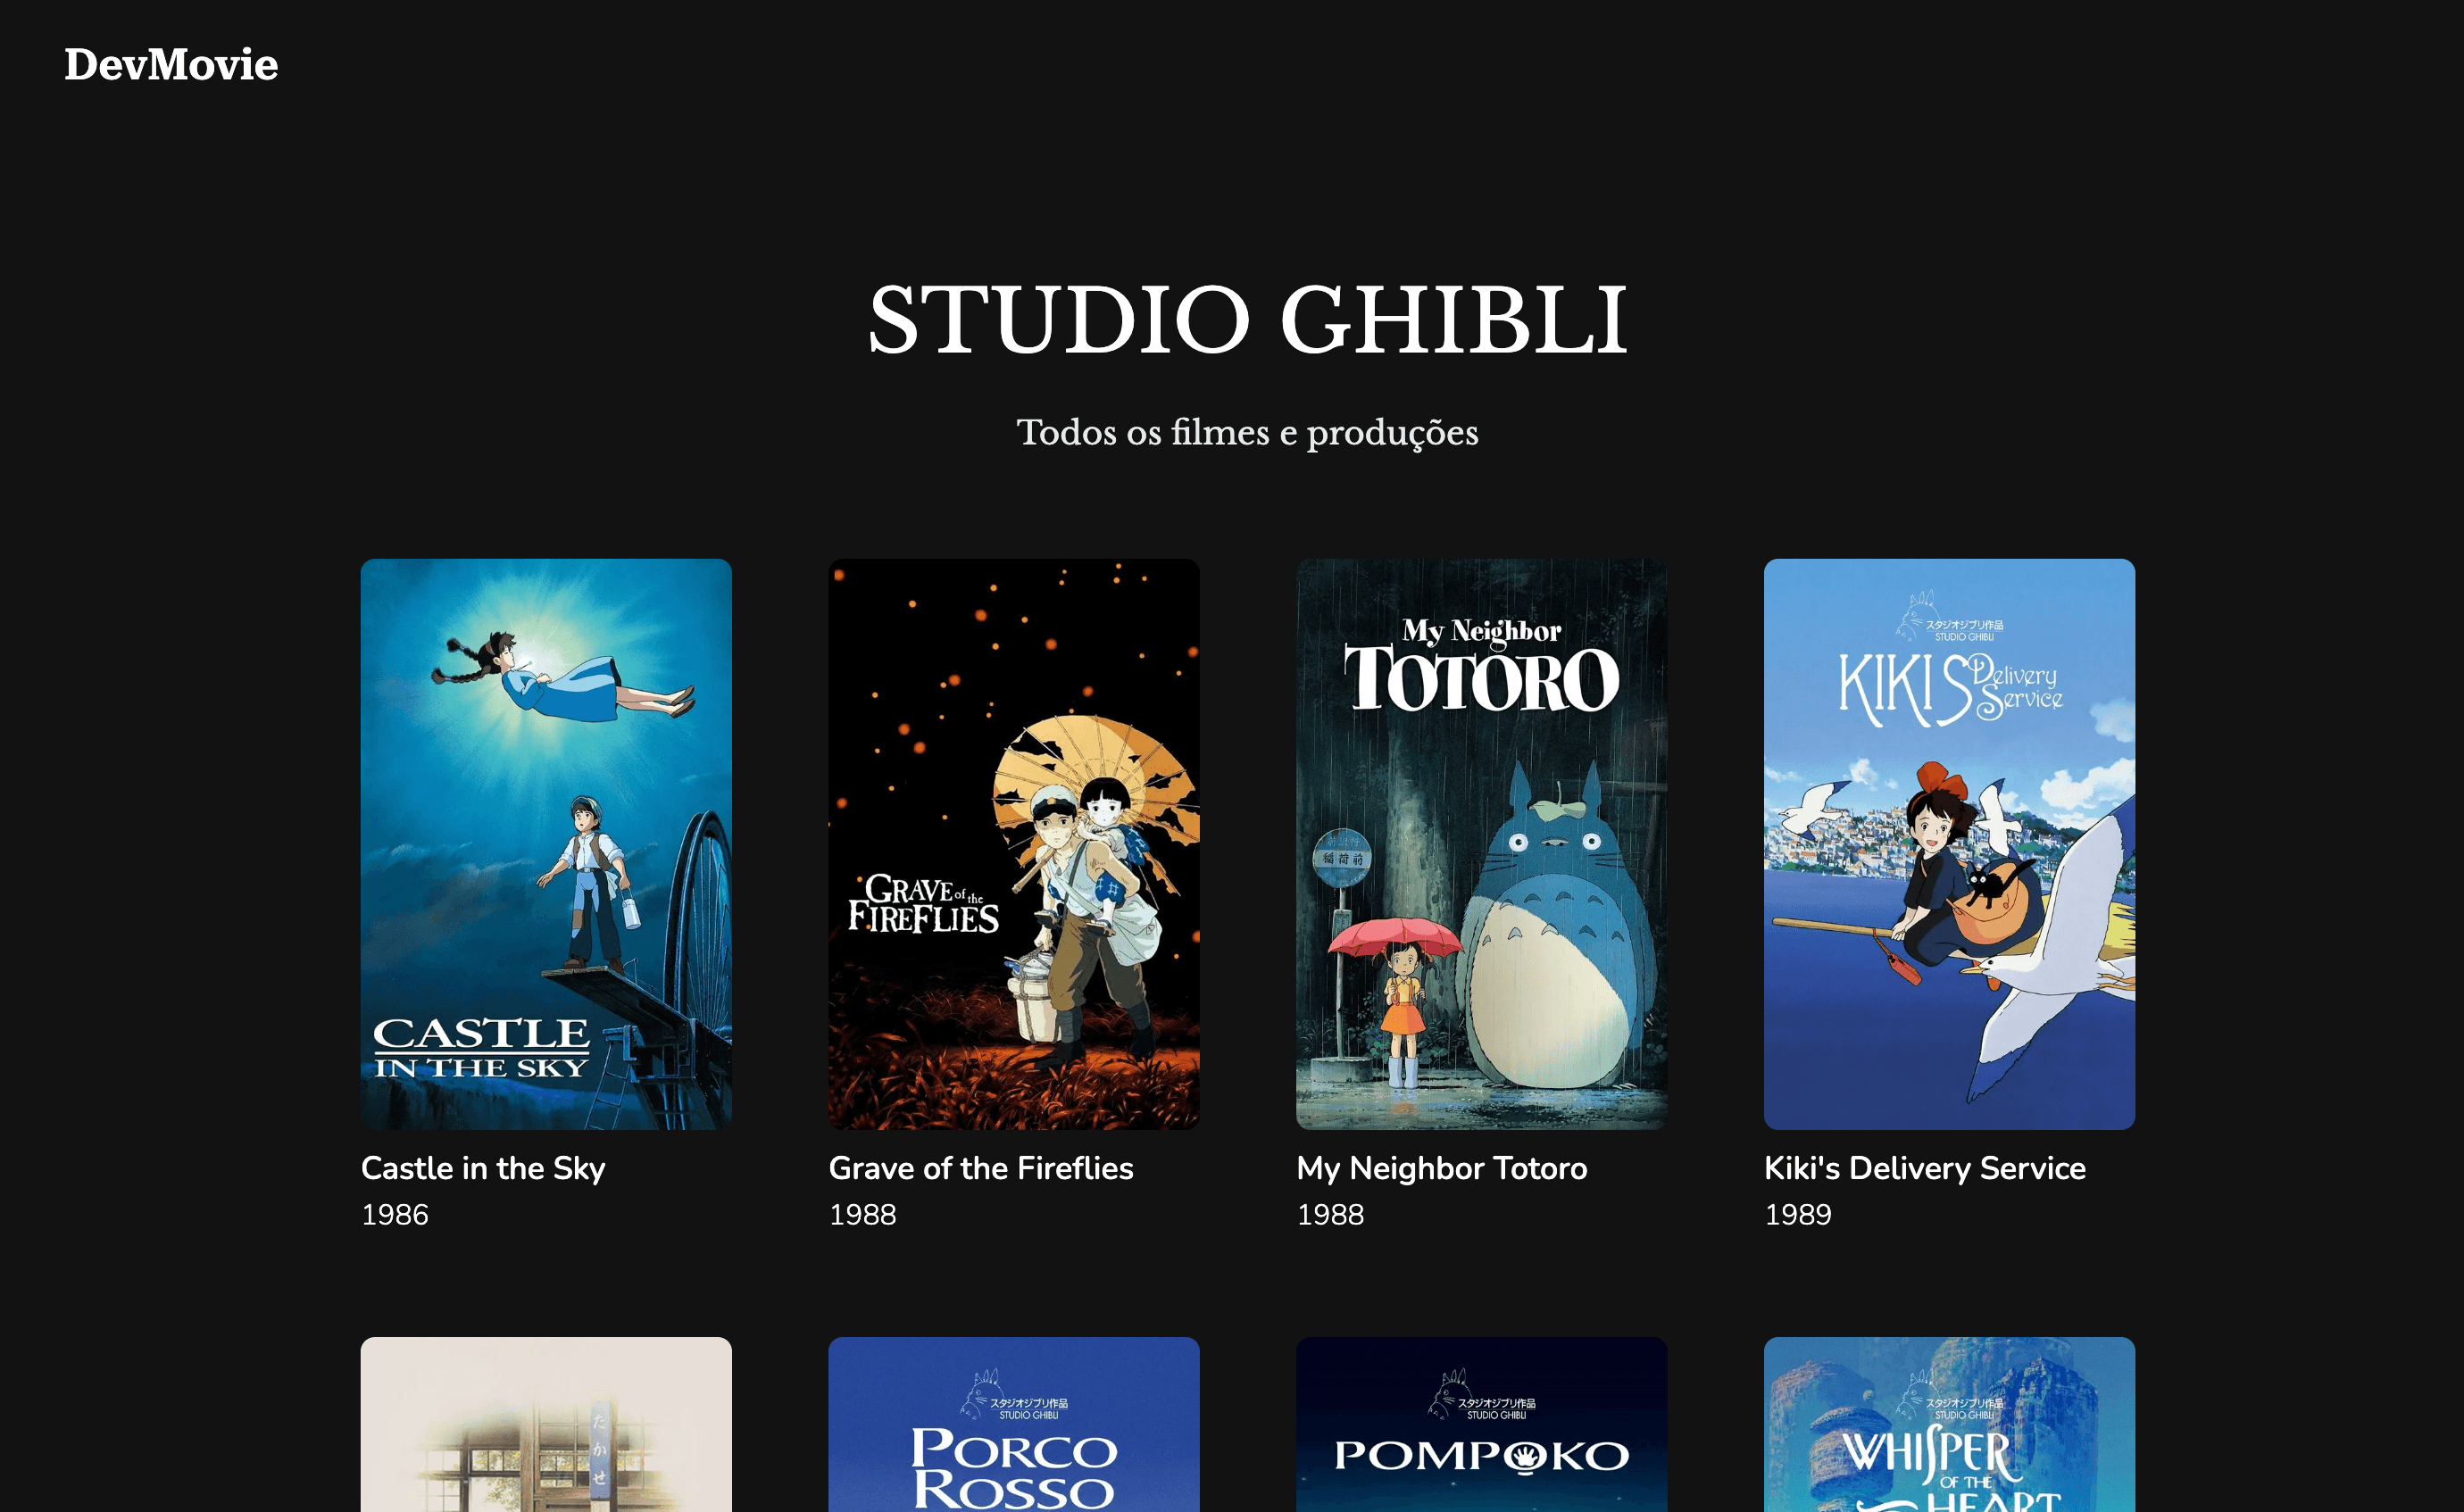Click the year 1988 under My Neighbor Totoro
The height and width of the screenshot is (1512, 2464).
(x=1331, y=1215)
